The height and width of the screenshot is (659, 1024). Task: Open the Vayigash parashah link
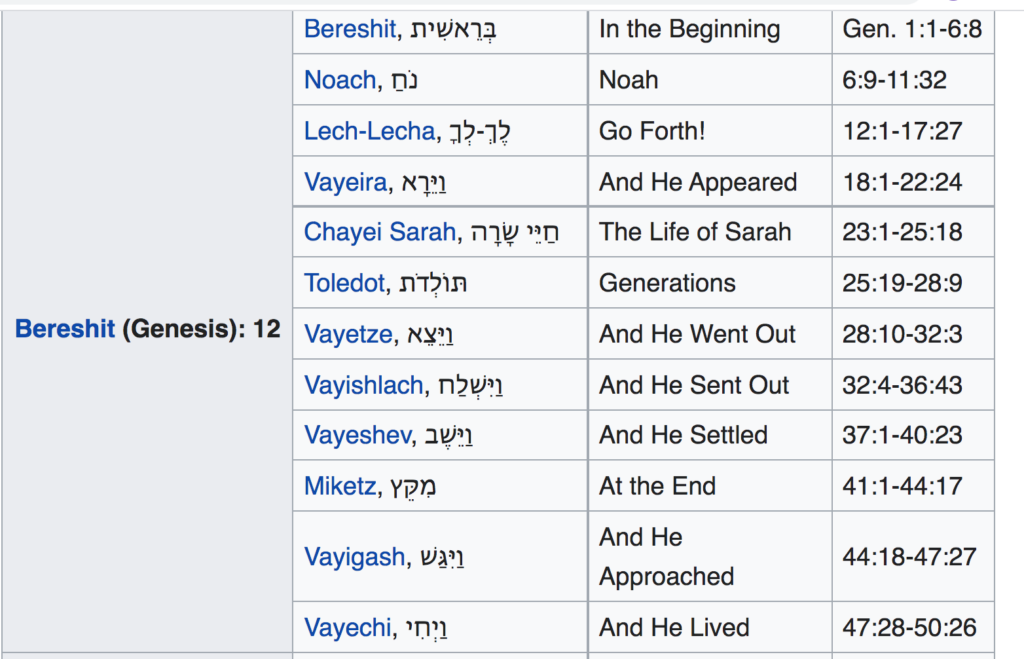(354, 557)
